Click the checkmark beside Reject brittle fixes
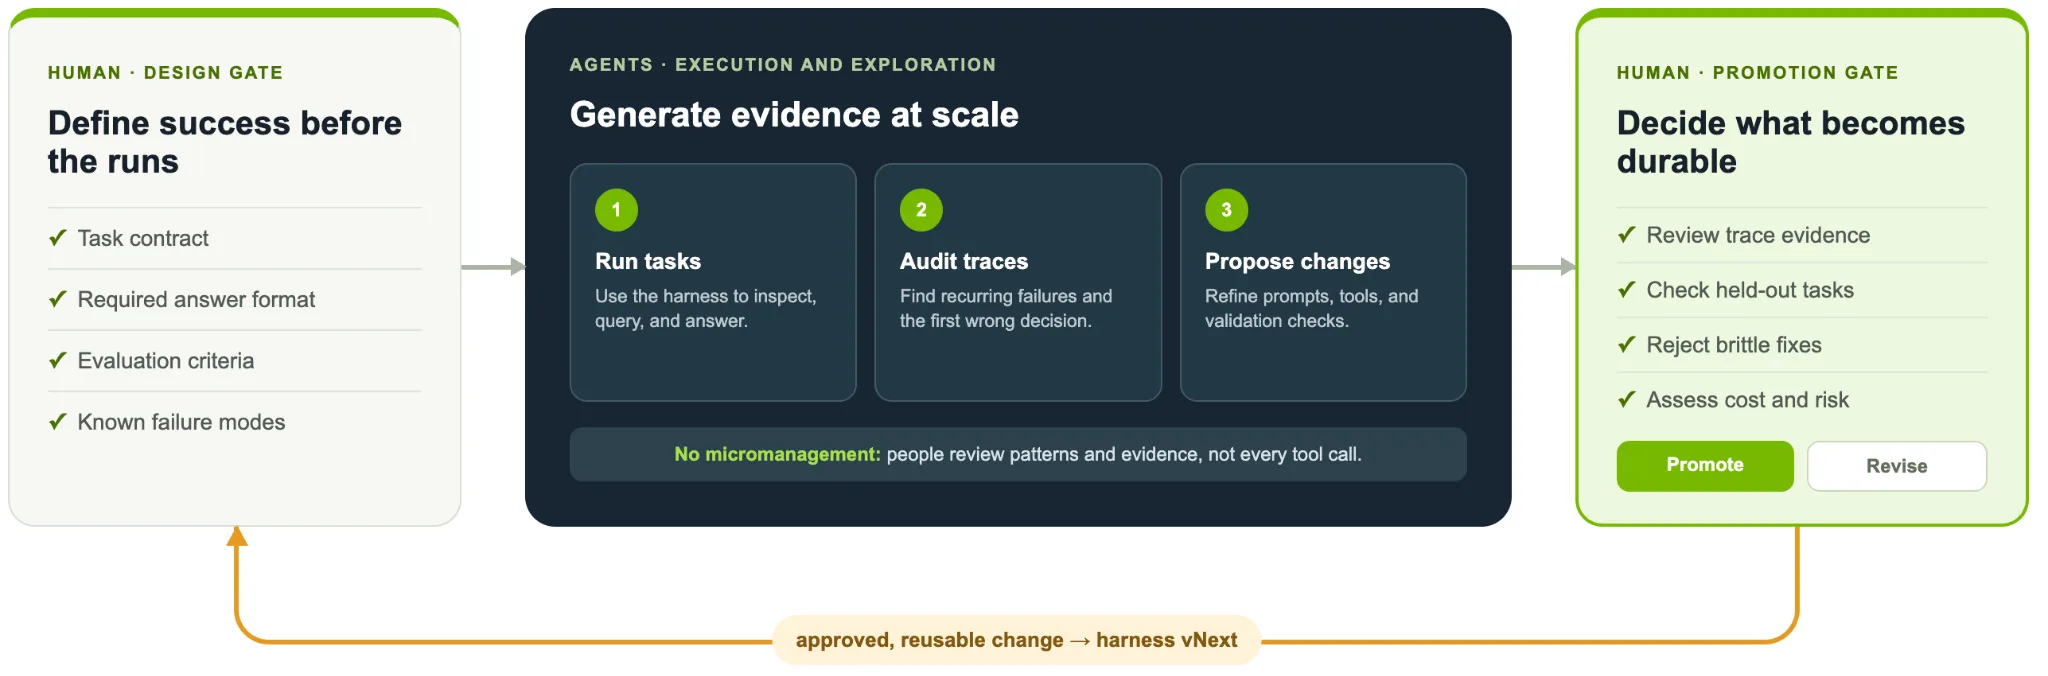The image size is (2048, 676). coord(1627,345)
